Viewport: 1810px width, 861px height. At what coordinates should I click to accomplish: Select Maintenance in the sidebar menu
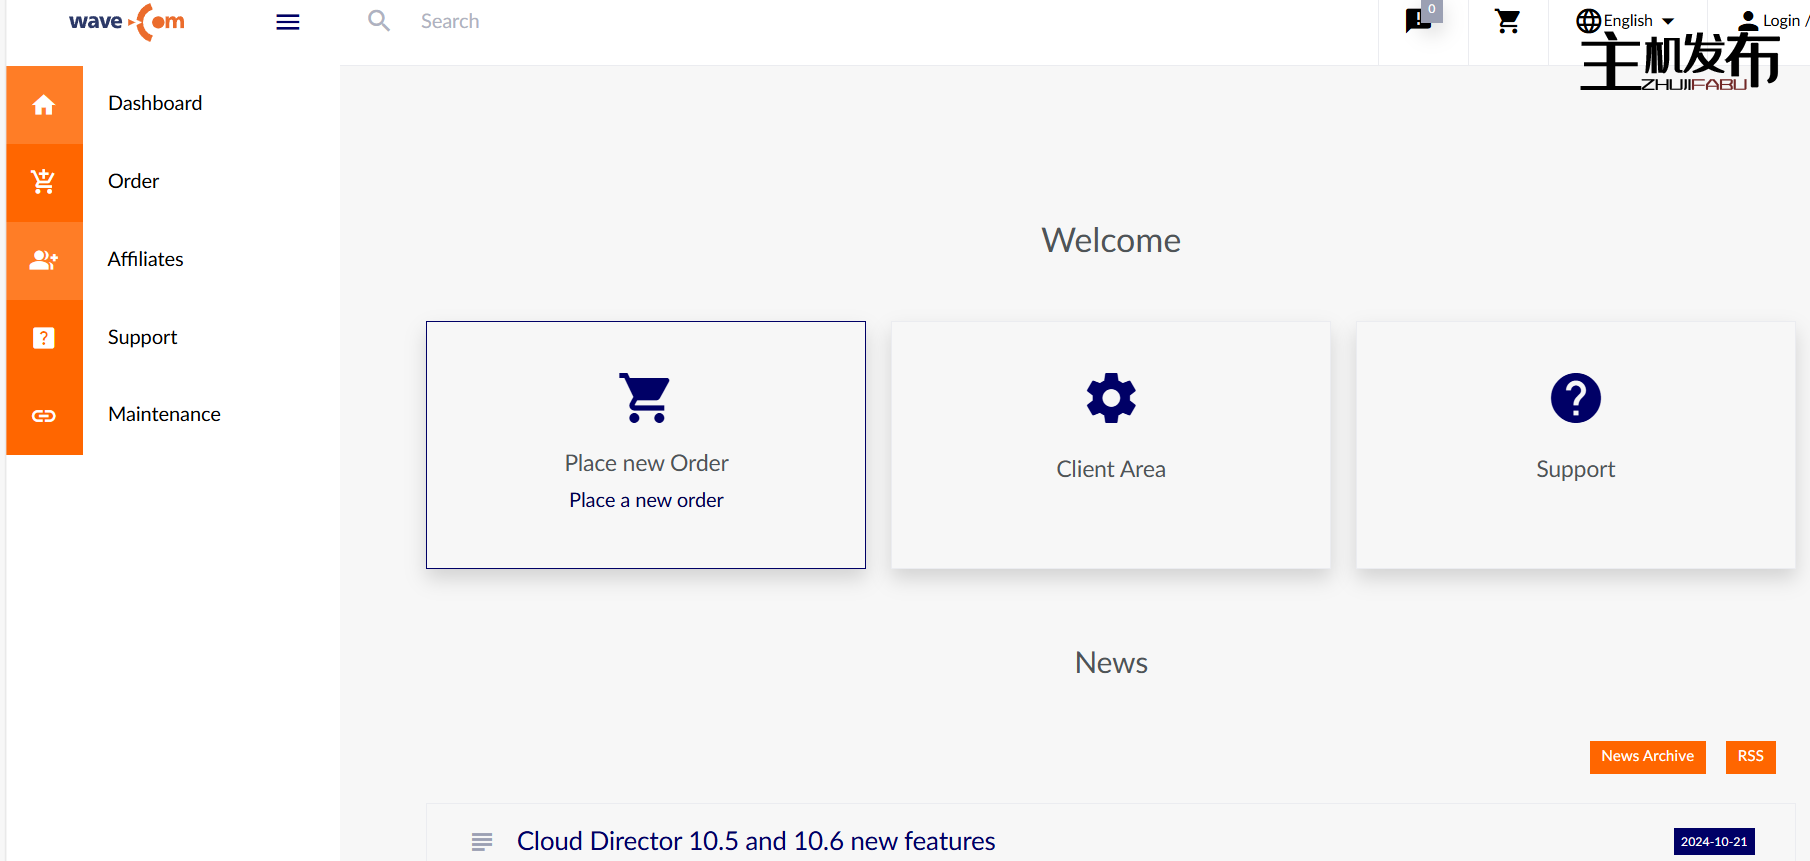tap(164, 414)
